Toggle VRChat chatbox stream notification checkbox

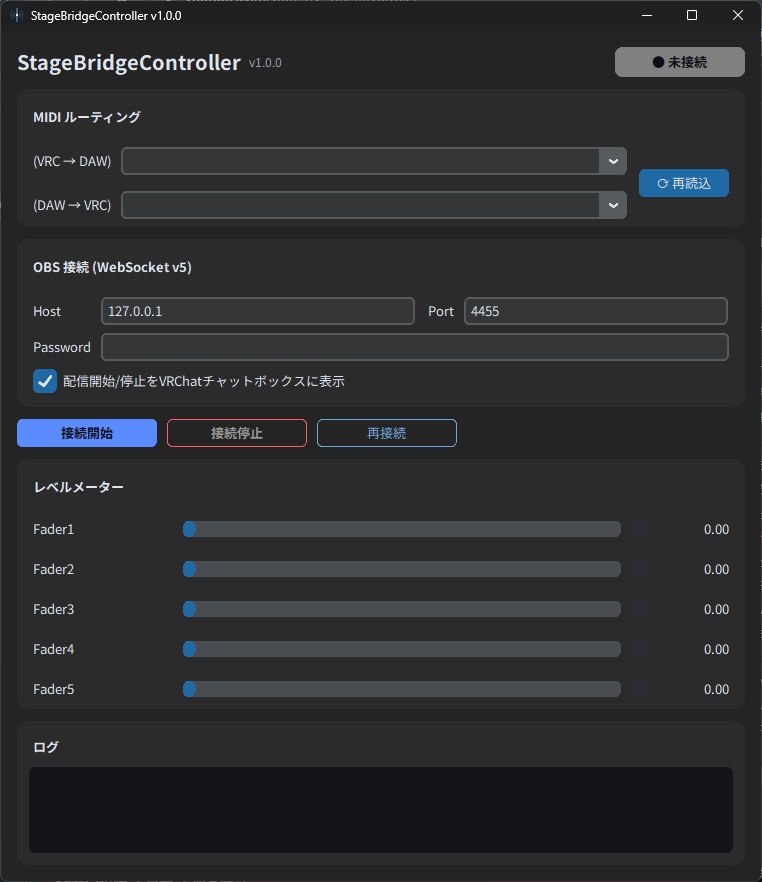(x=44, y=381)
